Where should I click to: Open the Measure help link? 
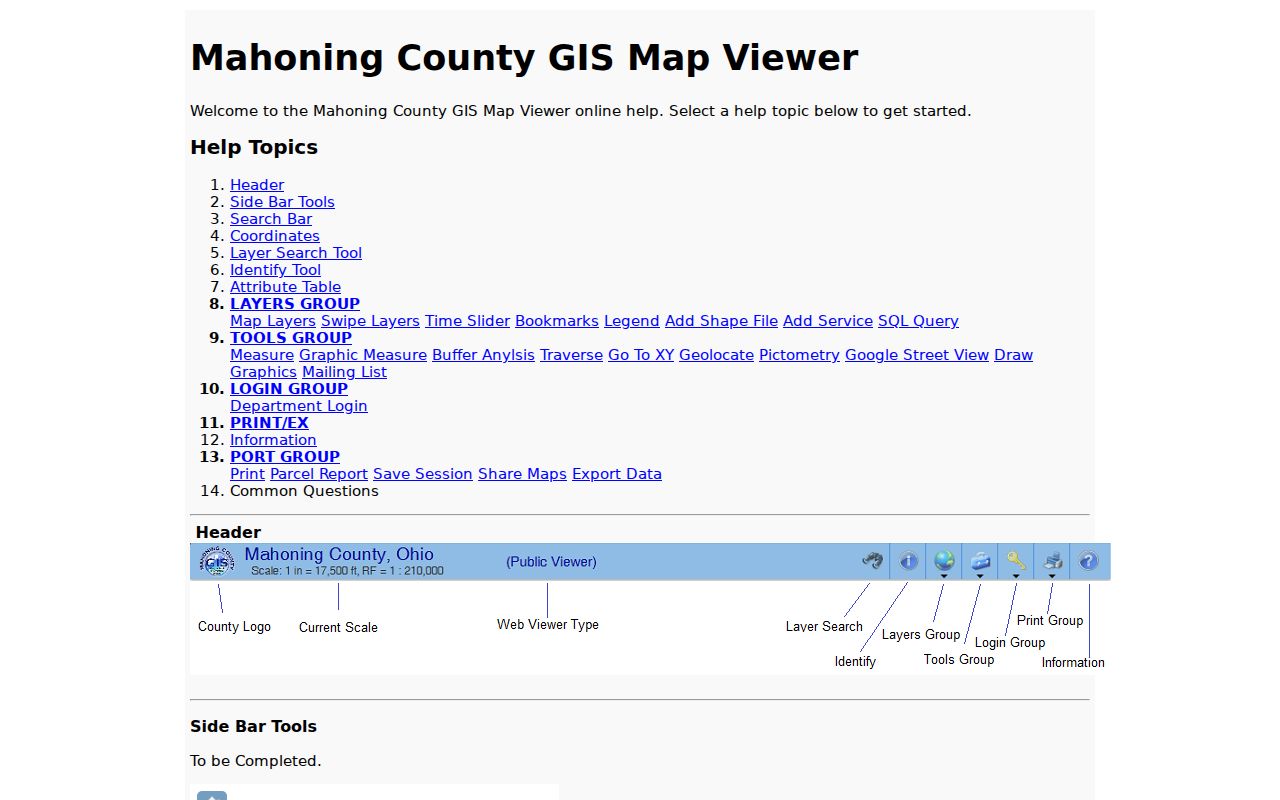tap(262, 355)
